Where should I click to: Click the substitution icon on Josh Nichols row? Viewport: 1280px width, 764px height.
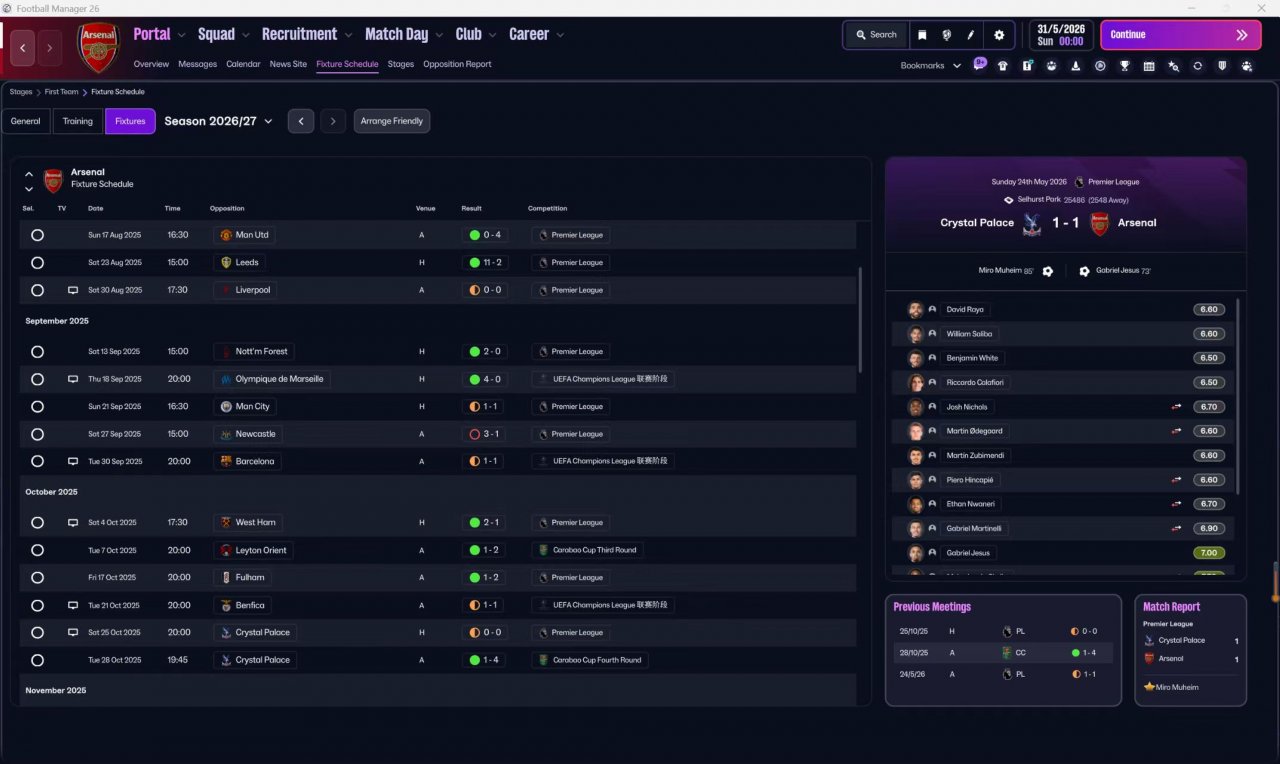click(x=1177, y=407)
